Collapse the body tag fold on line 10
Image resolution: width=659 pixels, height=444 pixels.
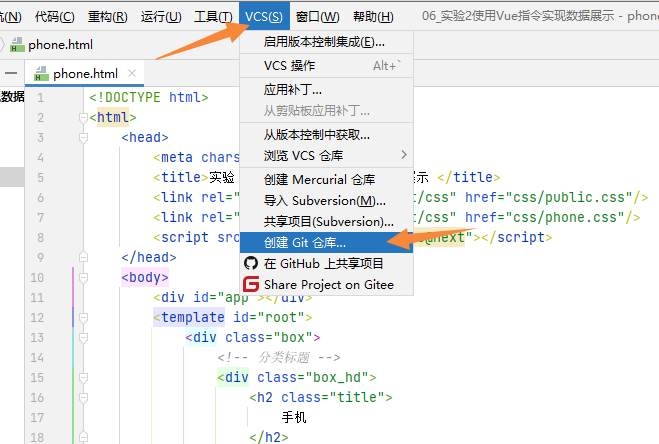[83, 278]
